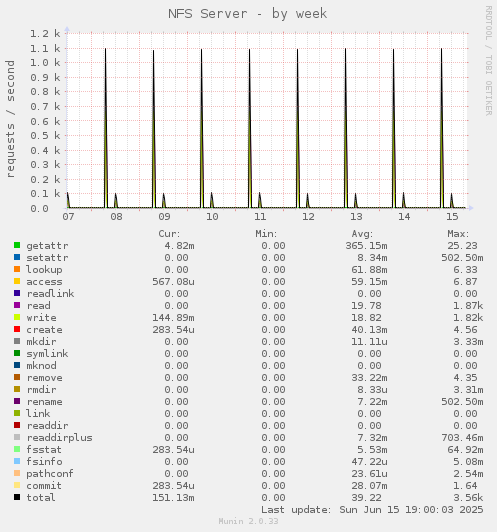Screen dimensions: 497x532
Task: Select the 'symlink' legend label
Action: pos(47,354)
